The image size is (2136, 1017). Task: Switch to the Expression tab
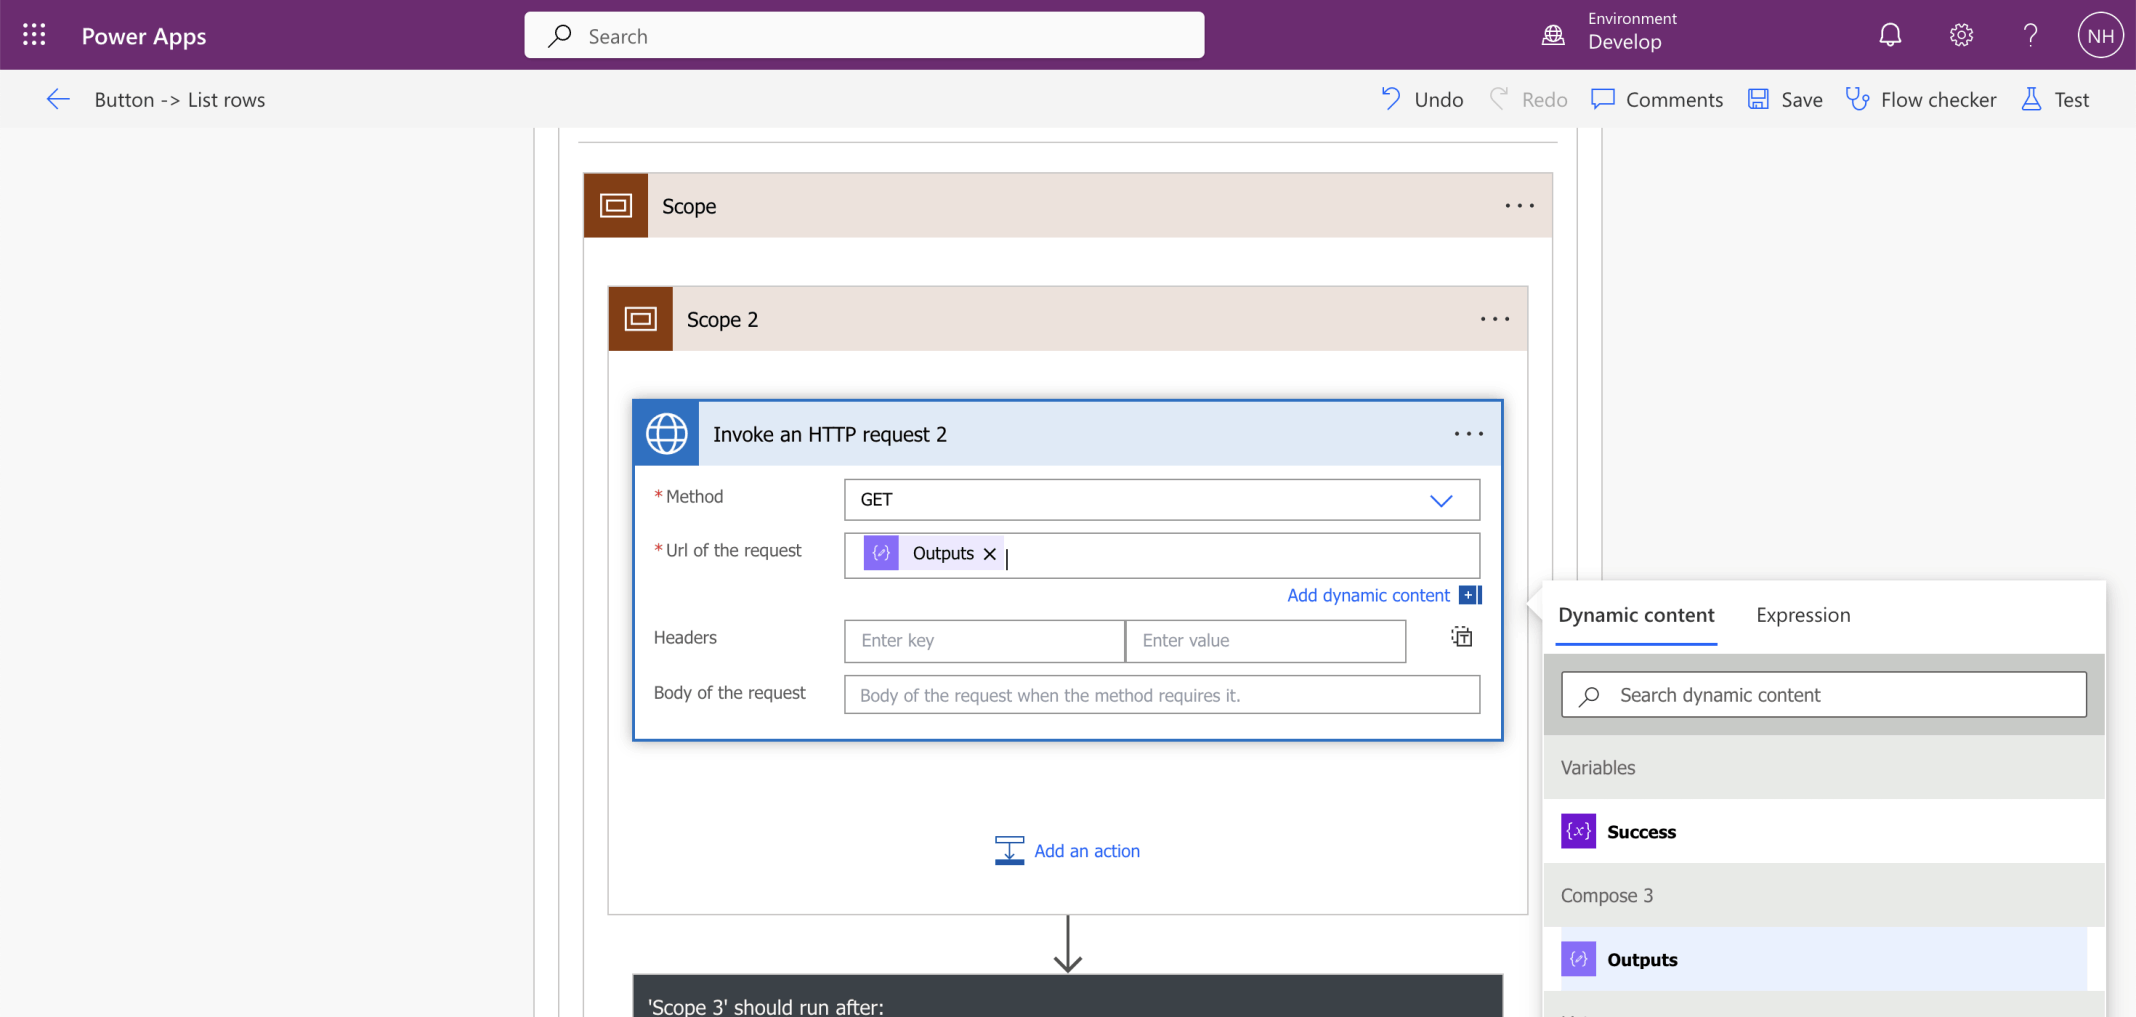[1803, 615]
